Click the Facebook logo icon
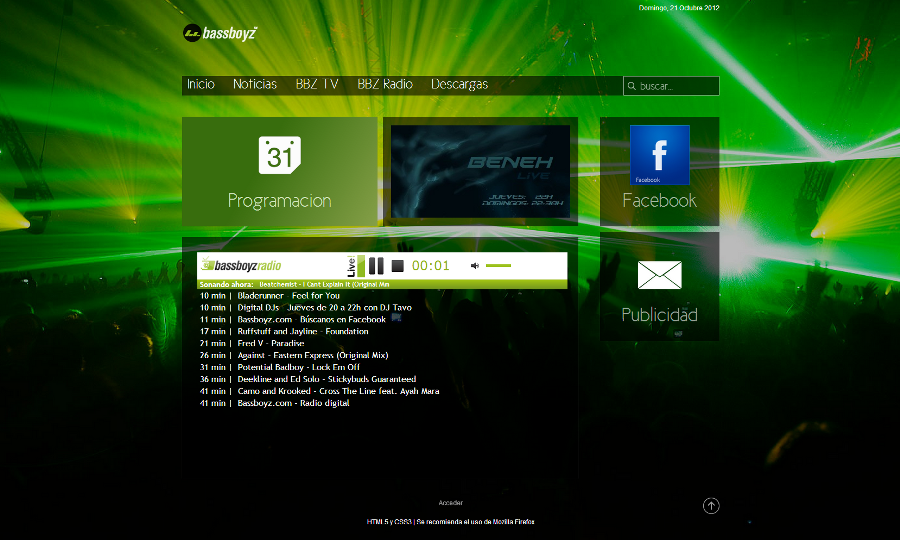Screen dimensions: 900x540 [x=660, y=155]
